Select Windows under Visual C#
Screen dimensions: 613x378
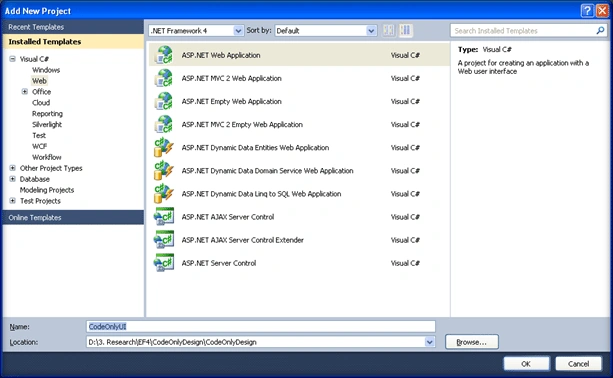46,70
